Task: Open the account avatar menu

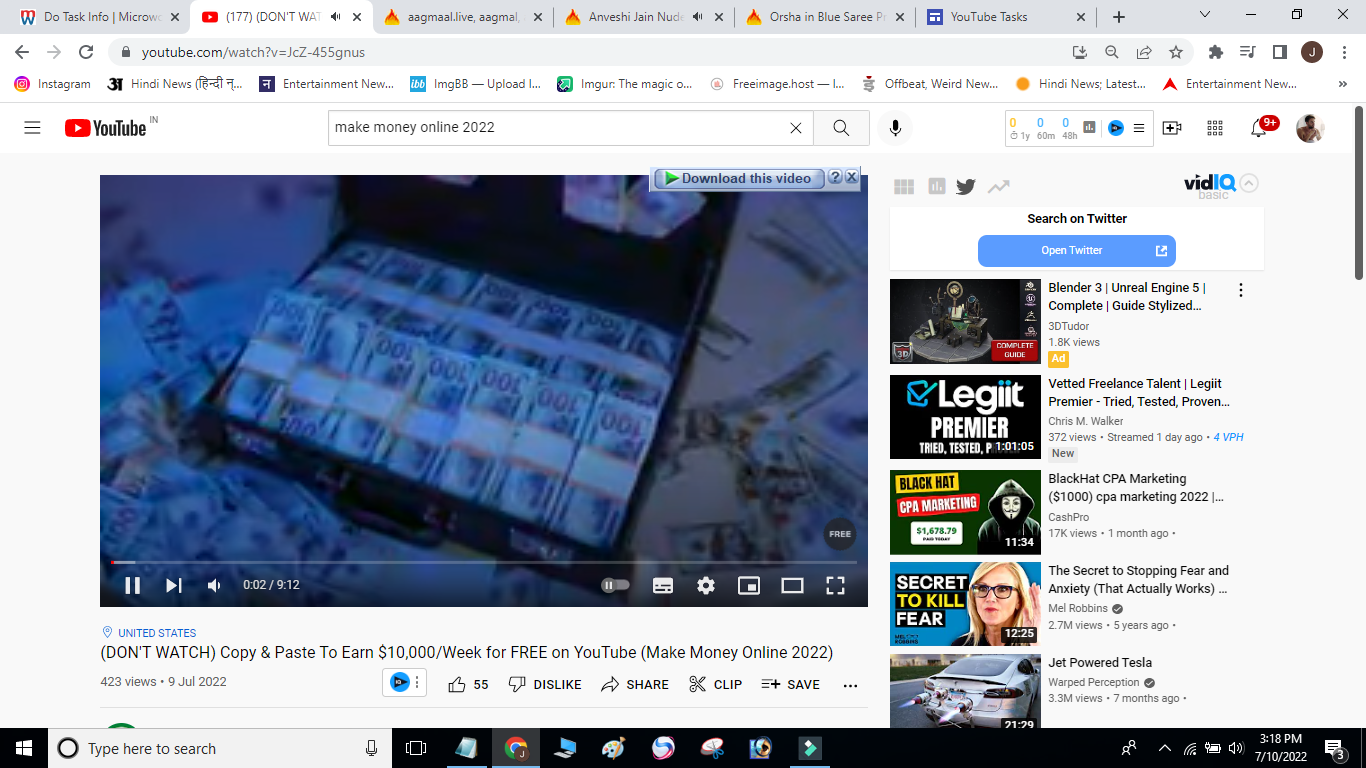Action: (x=1310, y=128)
